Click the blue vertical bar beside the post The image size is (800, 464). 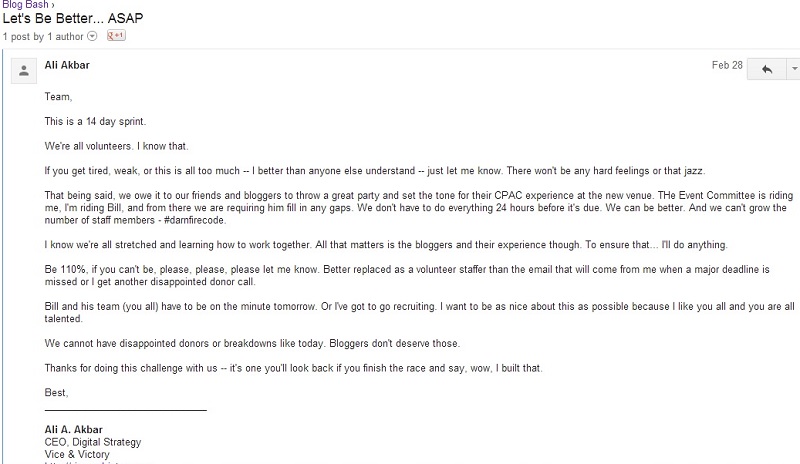click(2, 257)
